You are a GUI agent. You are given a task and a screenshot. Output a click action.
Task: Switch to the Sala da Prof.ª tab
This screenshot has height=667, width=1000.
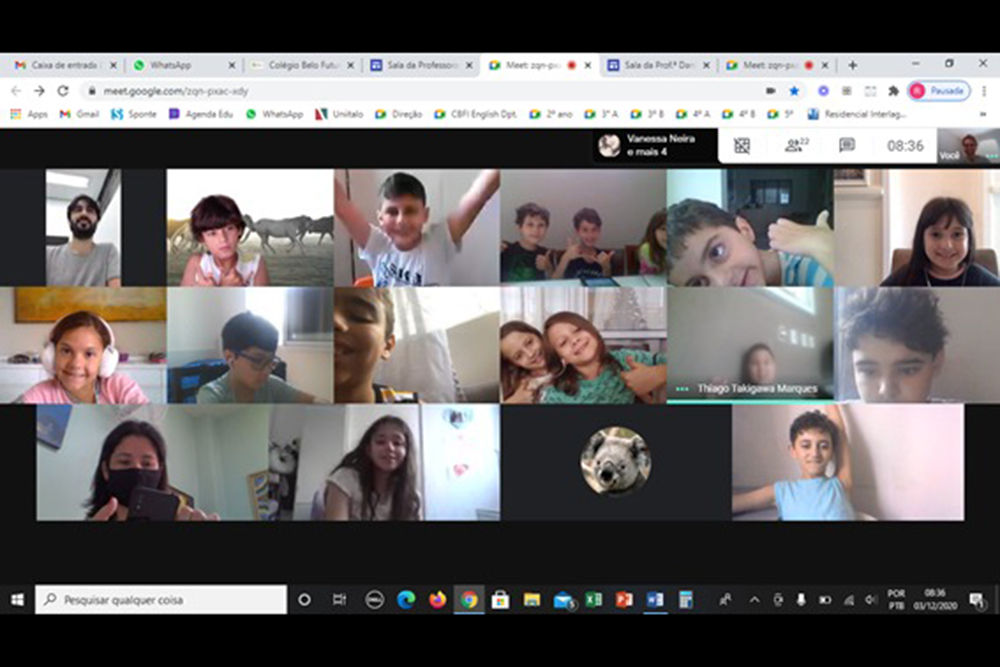click(x=659, y=65)
